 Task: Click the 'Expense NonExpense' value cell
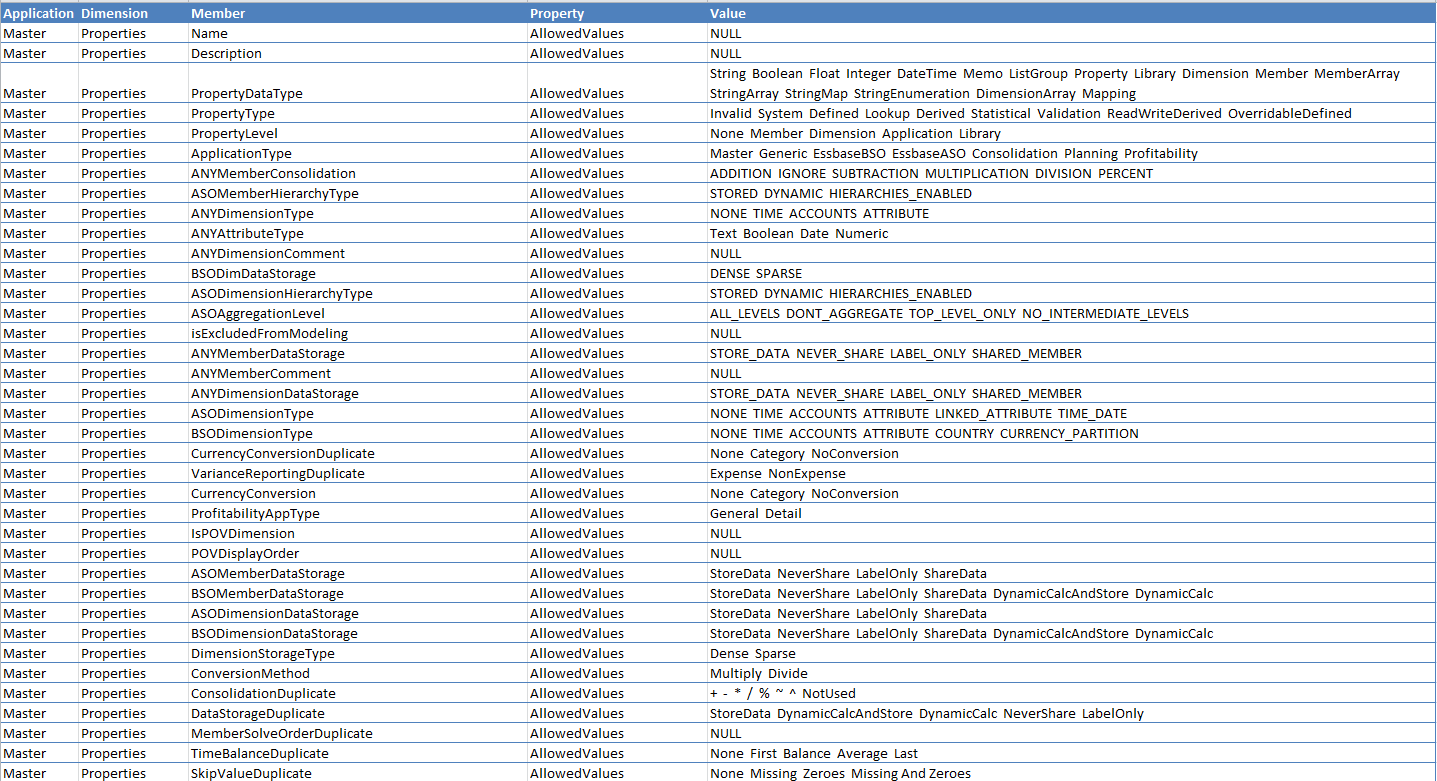tap(1071, 474)
